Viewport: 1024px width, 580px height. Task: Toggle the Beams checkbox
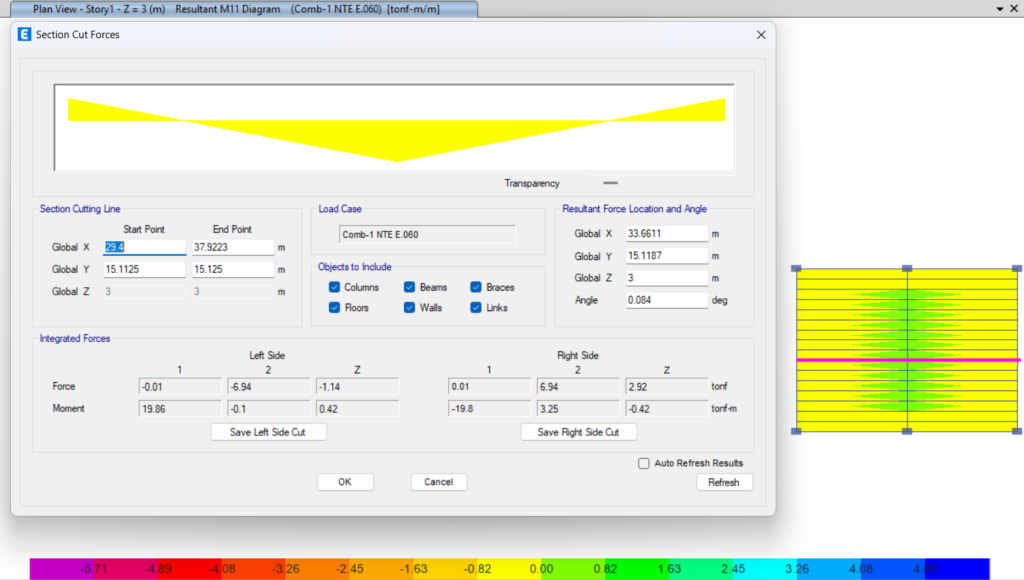pos(410,288)
